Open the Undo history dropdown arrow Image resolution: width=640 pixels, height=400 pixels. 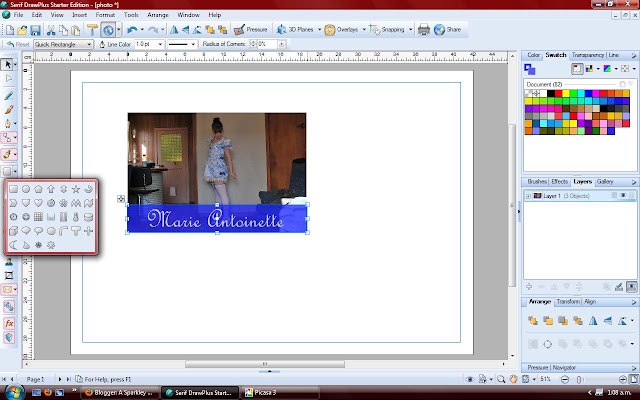(x=142, y=30)
